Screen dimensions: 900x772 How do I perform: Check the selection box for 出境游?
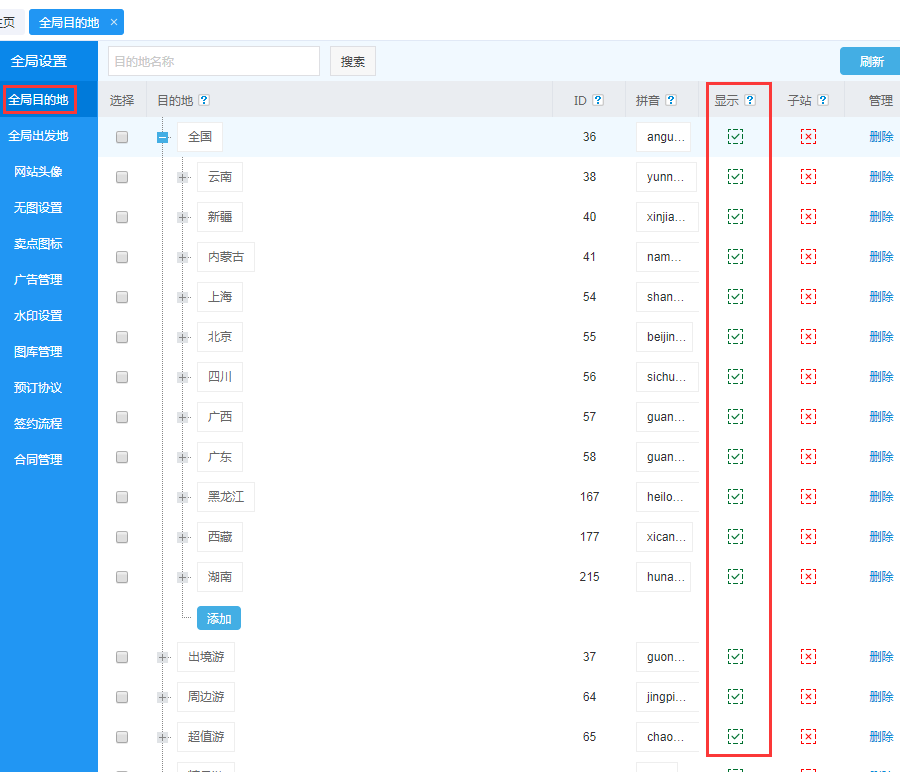coord(122,657)
